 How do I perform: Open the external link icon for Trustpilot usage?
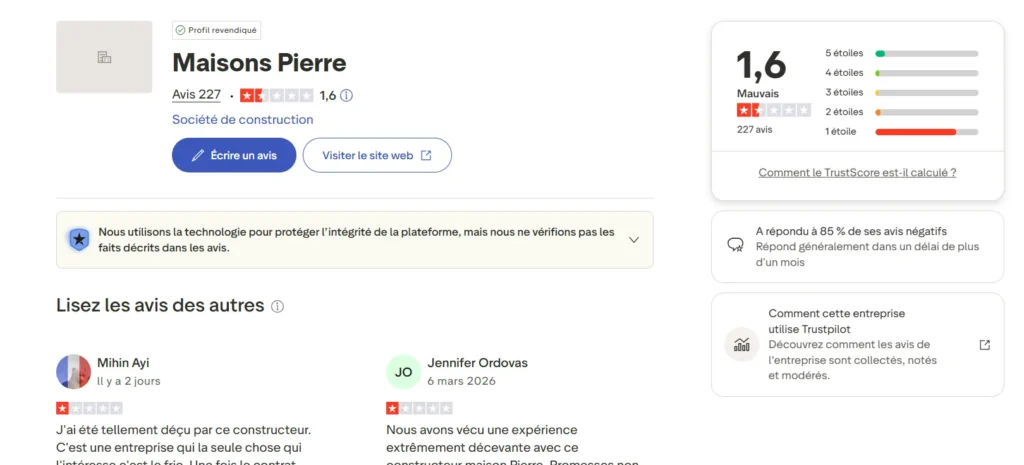pos(984,345)
